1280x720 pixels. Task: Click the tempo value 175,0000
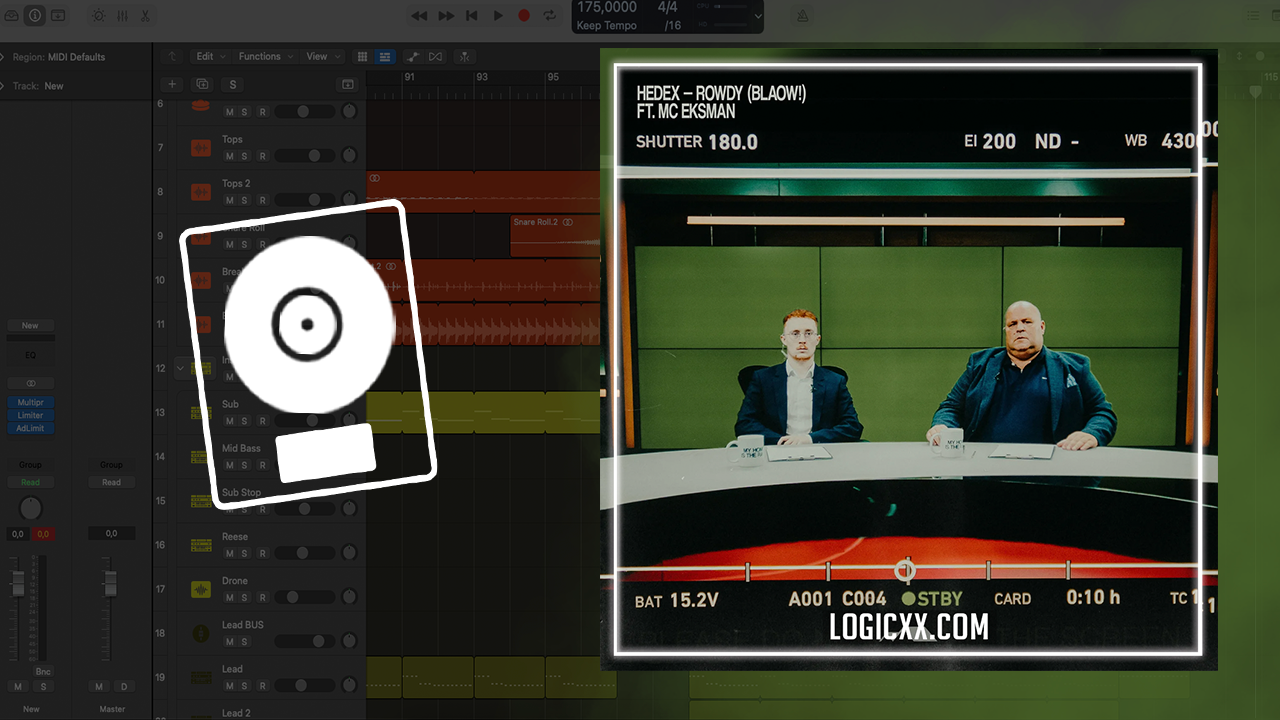(607, 7)
